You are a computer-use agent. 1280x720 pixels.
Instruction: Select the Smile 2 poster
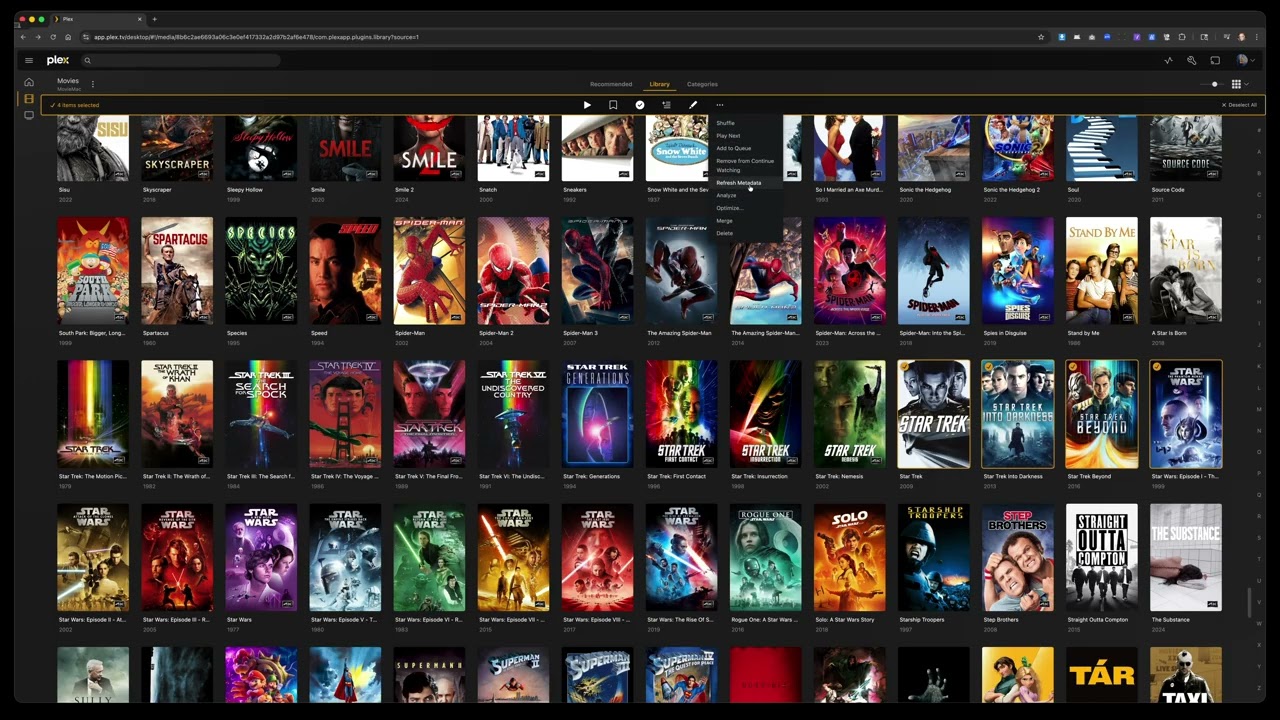[x=429, y=148]
